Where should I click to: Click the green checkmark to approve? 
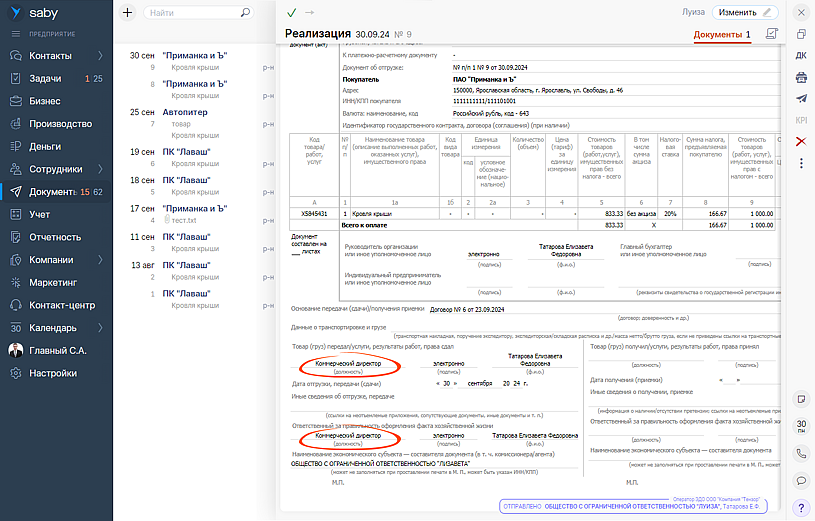pyautogui.click(x=291, y=13)
